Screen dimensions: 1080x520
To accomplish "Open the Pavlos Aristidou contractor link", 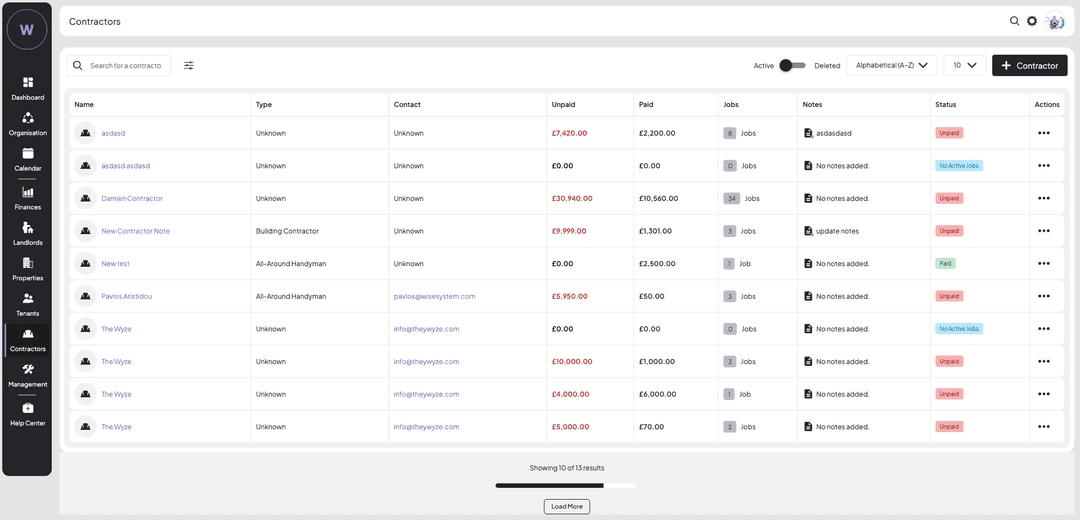I will (x=127, y=296).
